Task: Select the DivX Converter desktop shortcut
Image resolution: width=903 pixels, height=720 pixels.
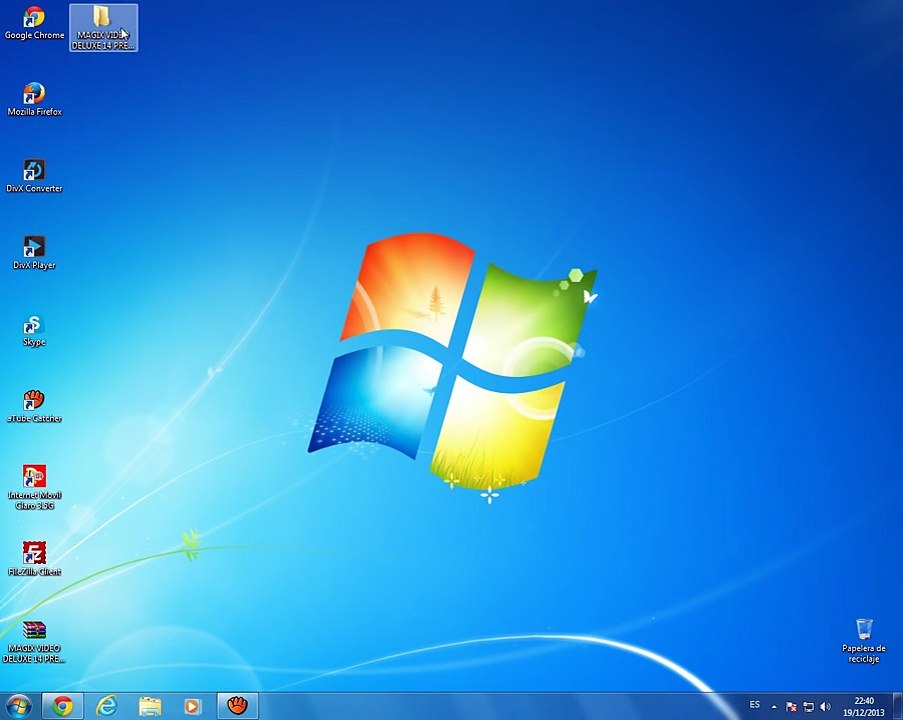Action: click(x=34, y=176)
